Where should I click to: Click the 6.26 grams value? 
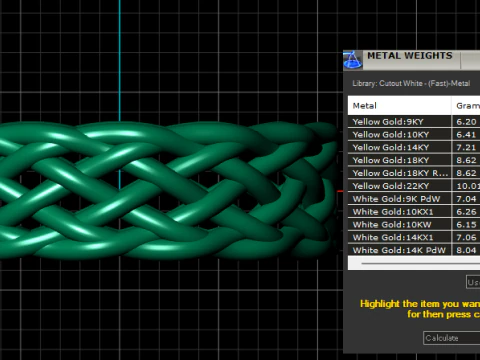466,212
